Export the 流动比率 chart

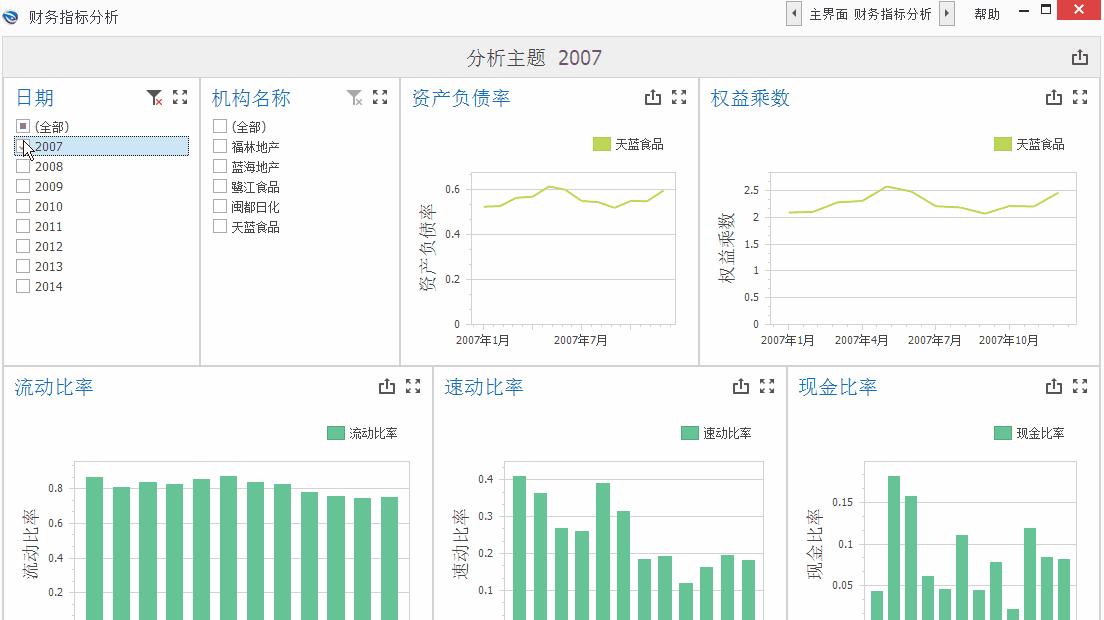click(387, 386)
